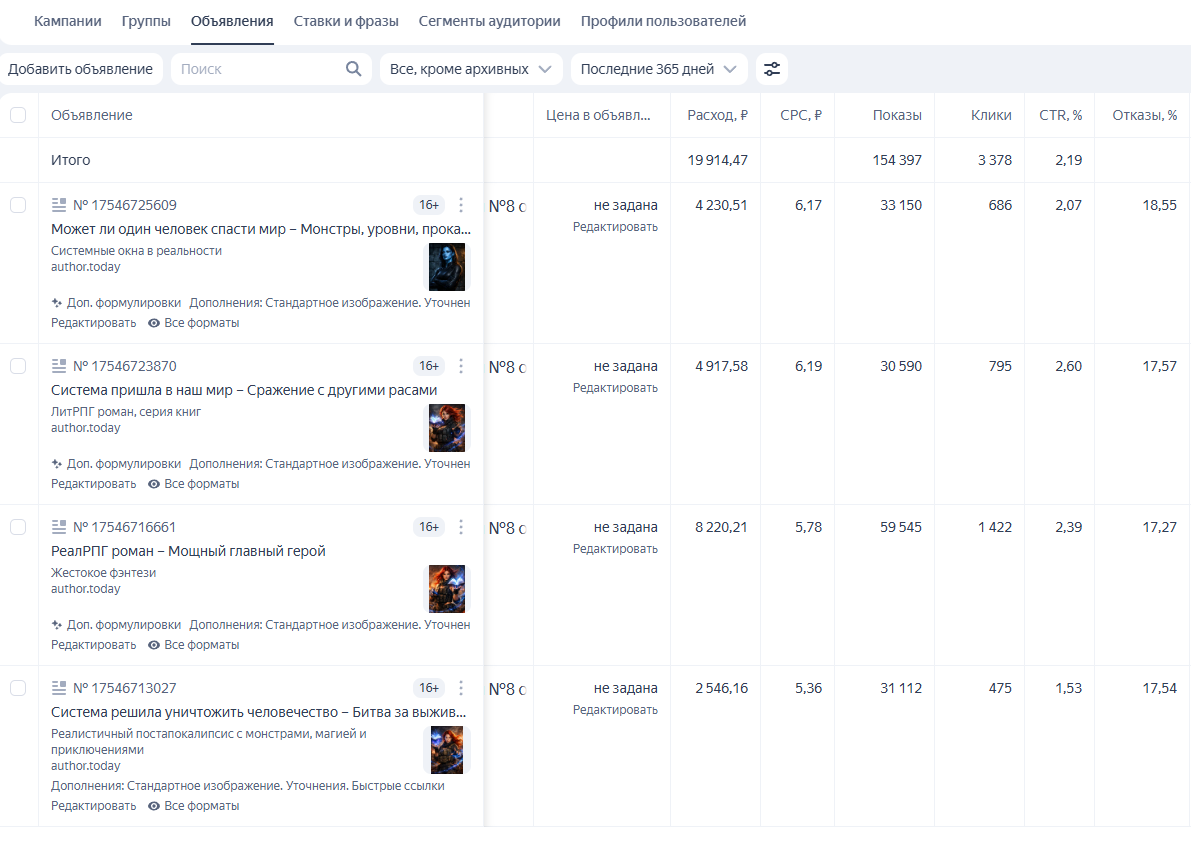Image resolution: width=1191 pixels, height=852 pixels.
Task: Expand the 'Все, кроме архивных' filter dropdown
Action: [x=471, y=69]
